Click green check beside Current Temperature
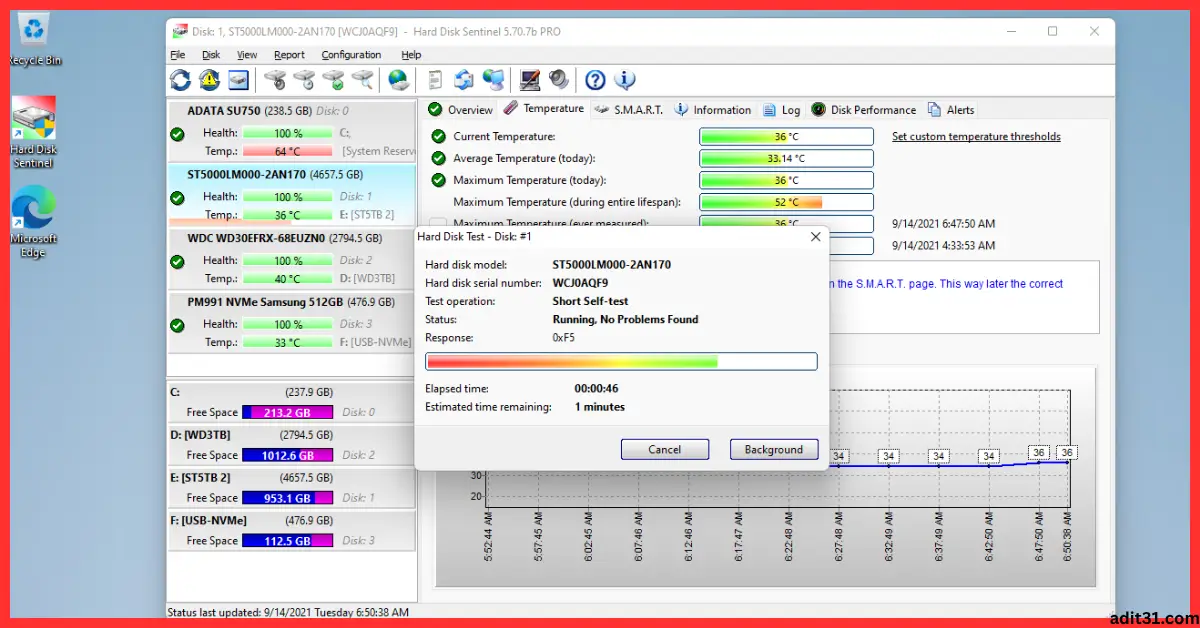The height and width of the screenshot is (628, 1200). tap(438, 137)
